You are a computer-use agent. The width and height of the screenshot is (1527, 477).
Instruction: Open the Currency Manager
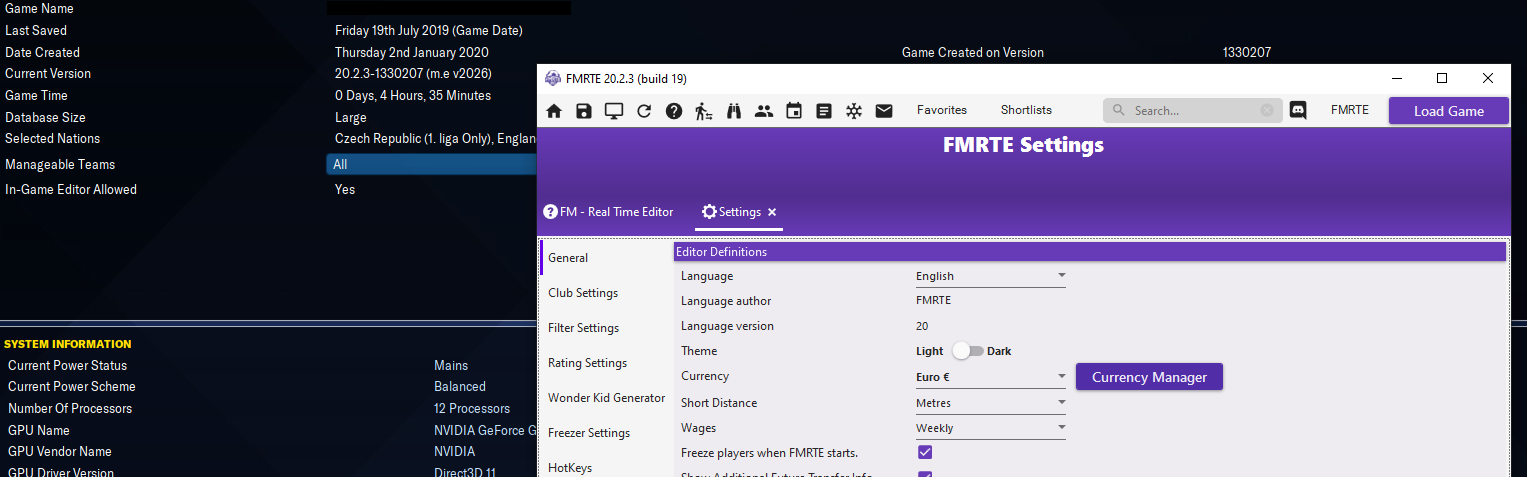click(1149, 377)
